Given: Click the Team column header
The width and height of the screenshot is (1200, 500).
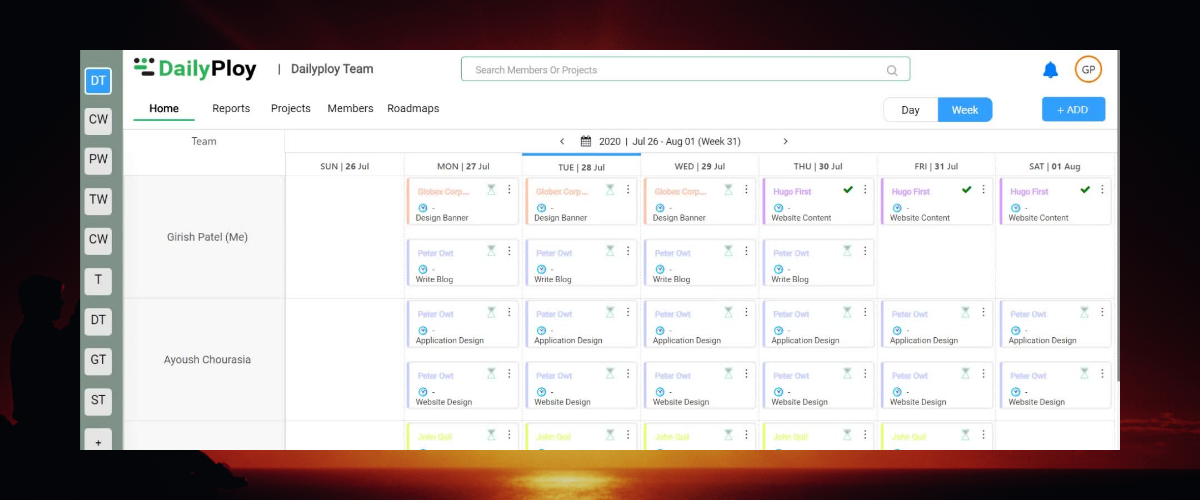Looking at the screenshot, I should point(204,142).
